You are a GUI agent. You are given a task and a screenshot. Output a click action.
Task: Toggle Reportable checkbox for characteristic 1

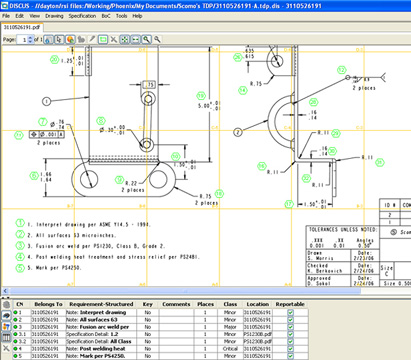(x=290, y=312)
